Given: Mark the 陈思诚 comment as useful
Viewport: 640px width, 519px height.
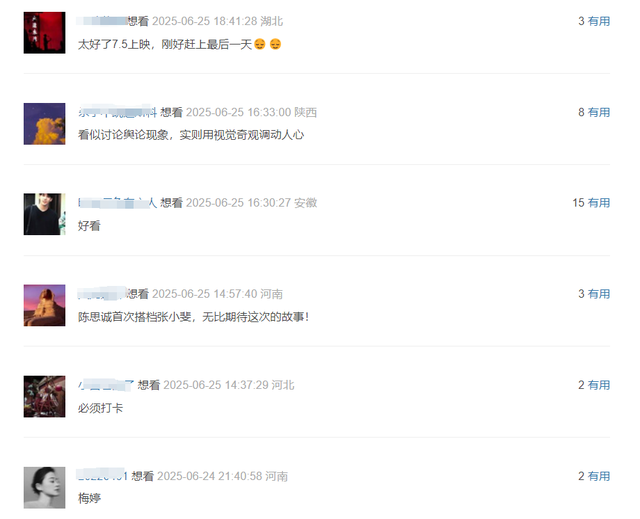Looking at the screenshot, I should pyautogui.click(x=599, y=294).
